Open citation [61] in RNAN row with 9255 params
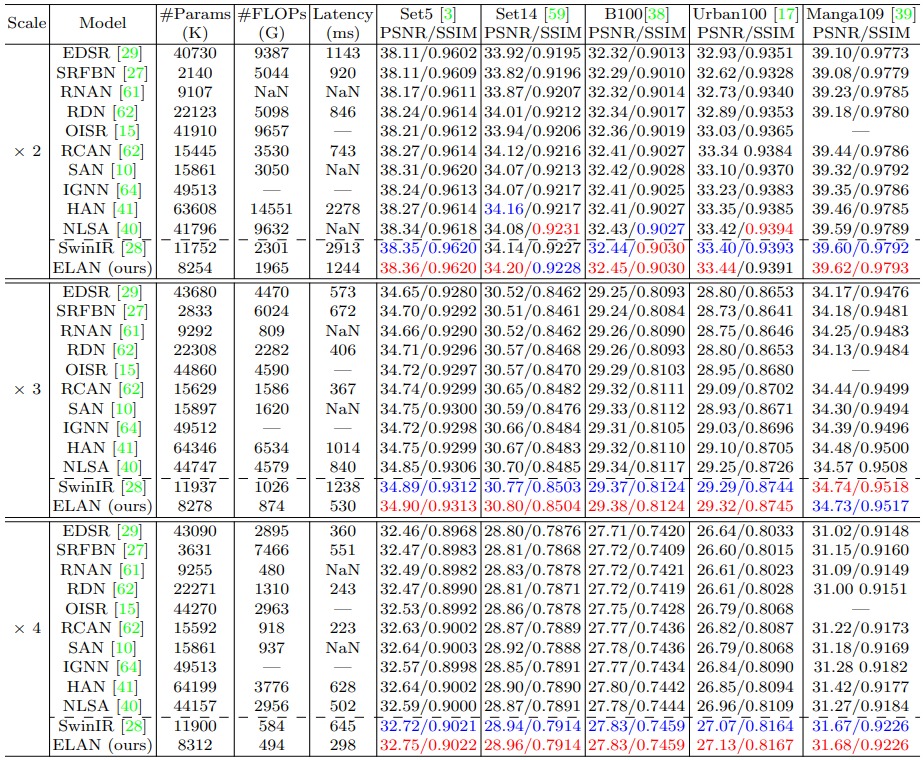 pyautogui.click(x=131, y=570)
